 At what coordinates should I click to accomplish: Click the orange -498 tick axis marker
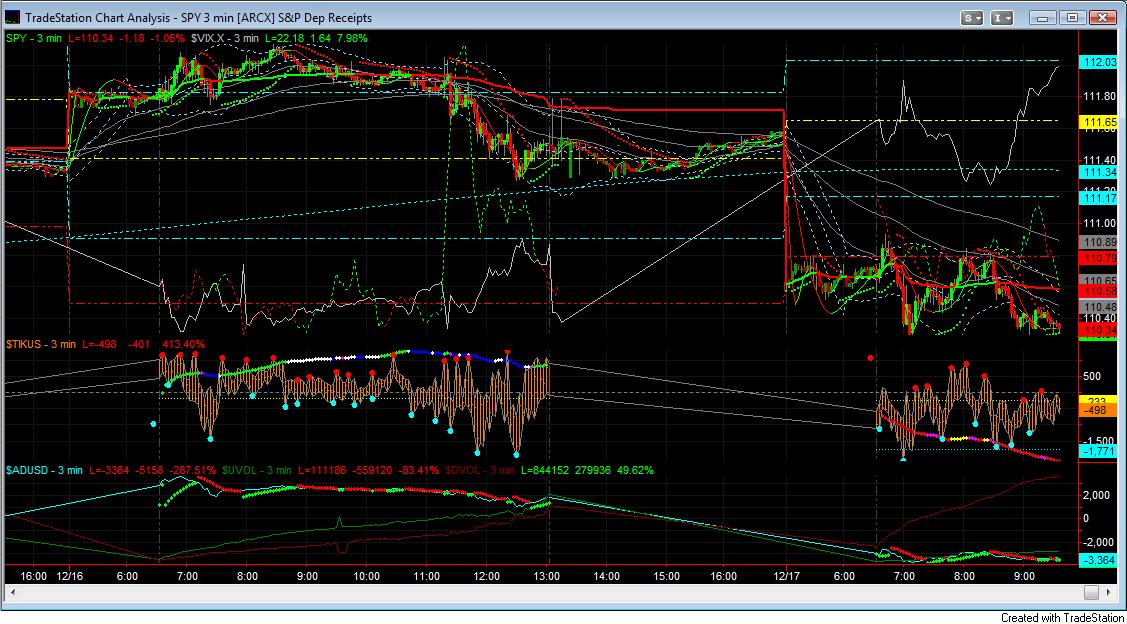click(1097, 410)
